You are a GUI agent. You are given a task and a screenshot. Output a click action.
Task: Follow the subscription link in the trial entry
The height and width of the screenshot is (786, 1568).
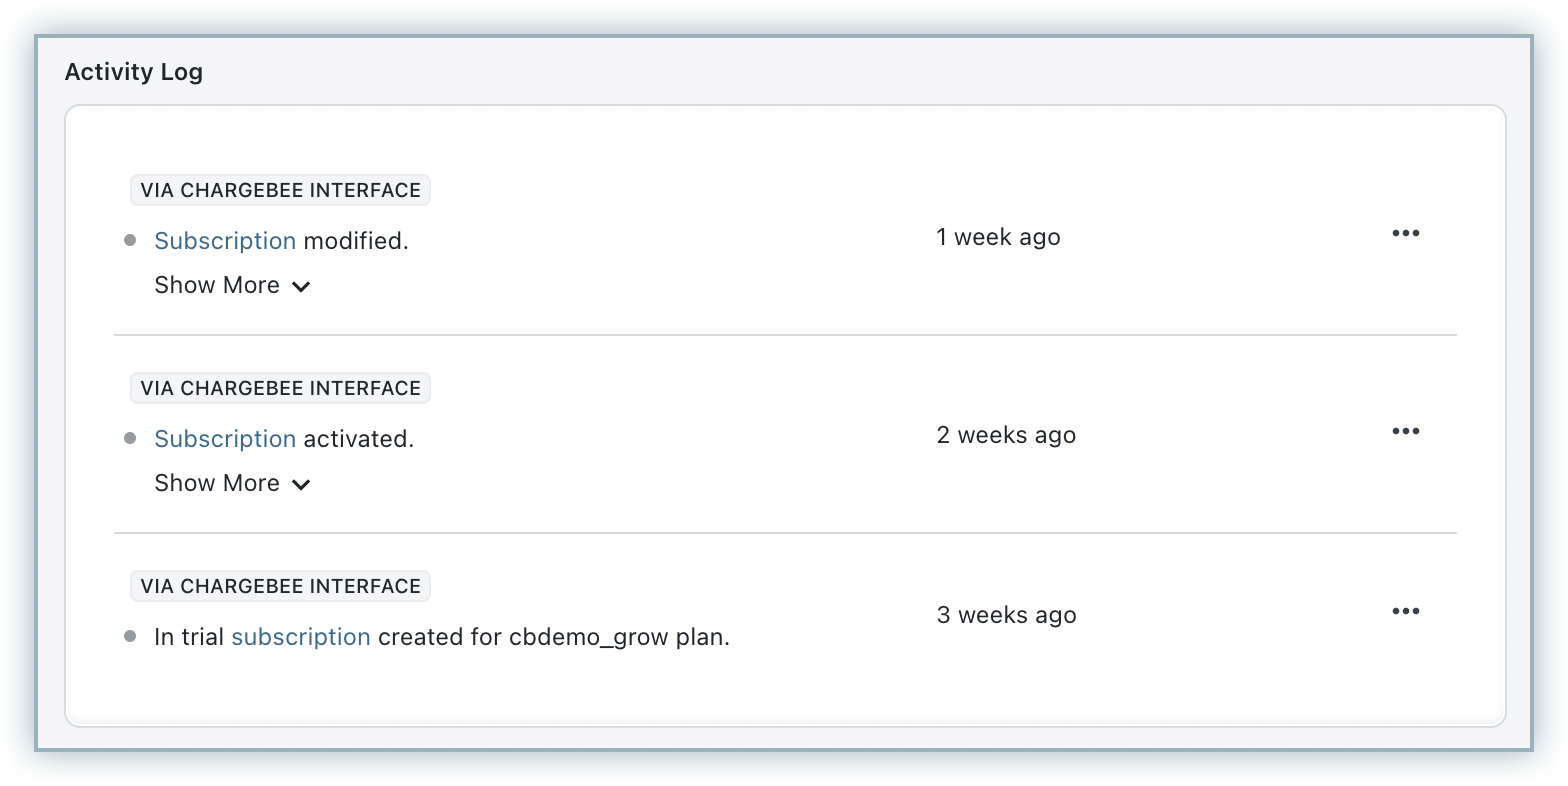click(x=301, y=637)
